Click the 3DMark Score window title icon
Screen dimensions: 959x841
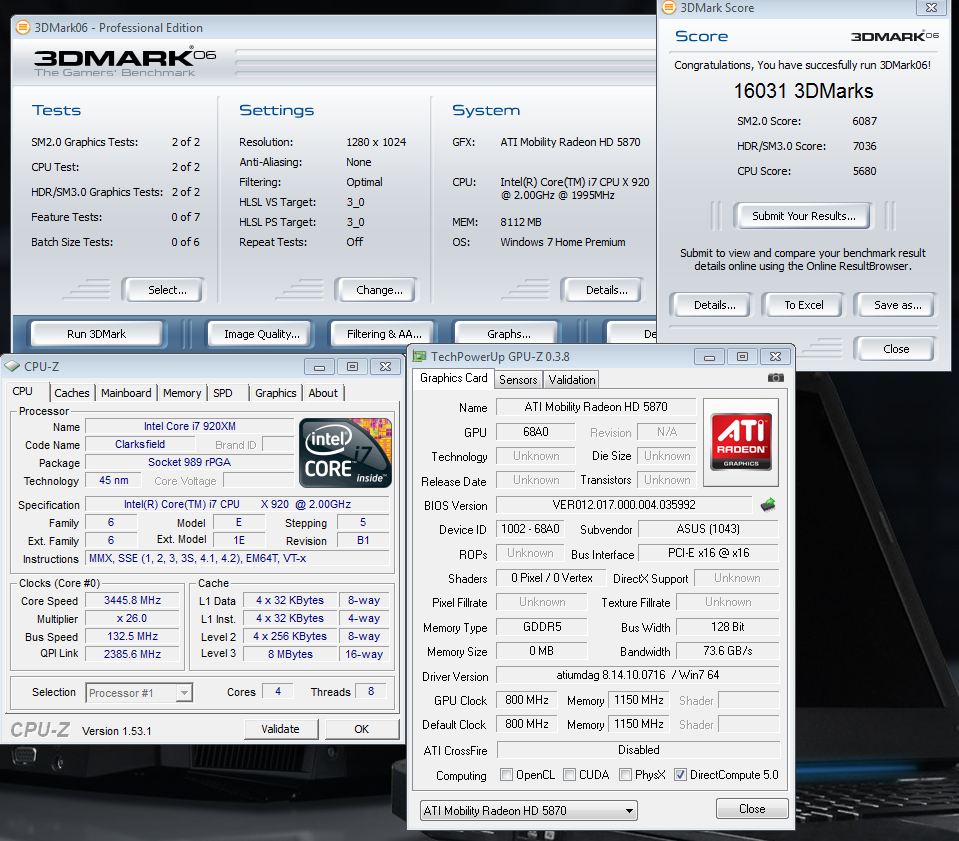click(669, 7)
